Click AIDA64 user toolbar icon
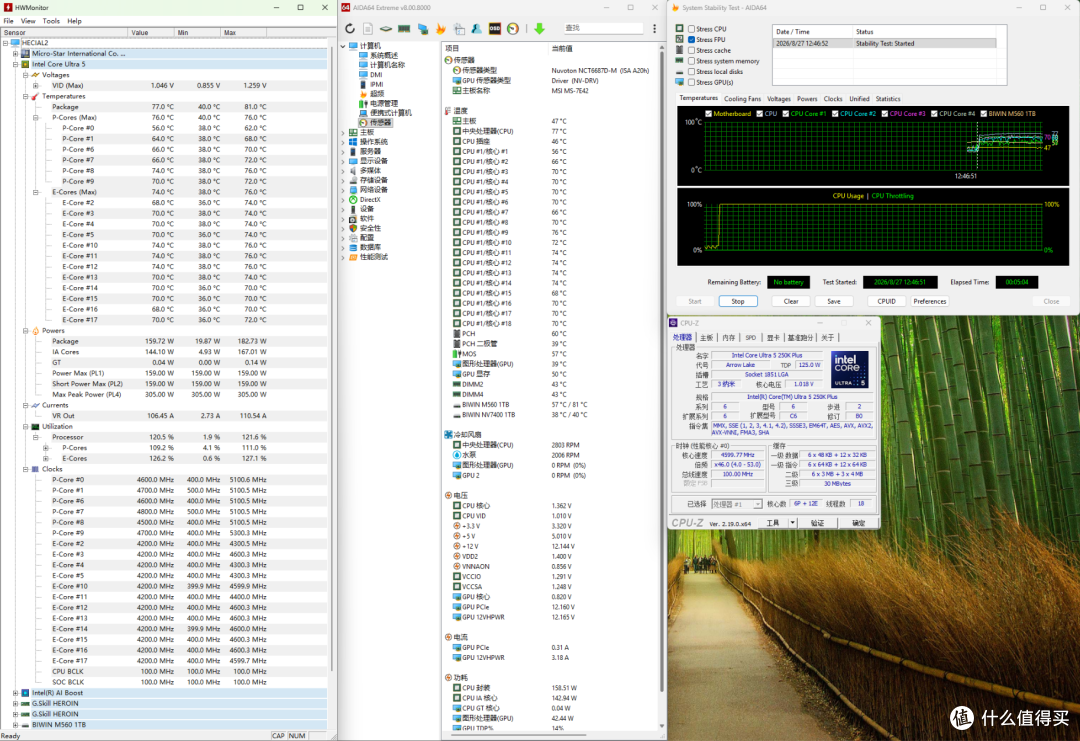 (477, 28)
